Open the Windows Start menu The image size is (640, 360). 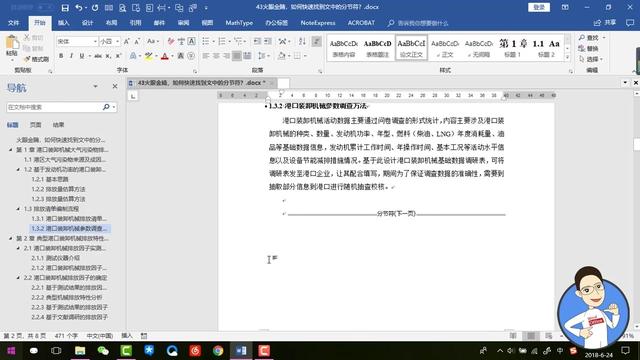pyautogui.click(x=11, y=351)
